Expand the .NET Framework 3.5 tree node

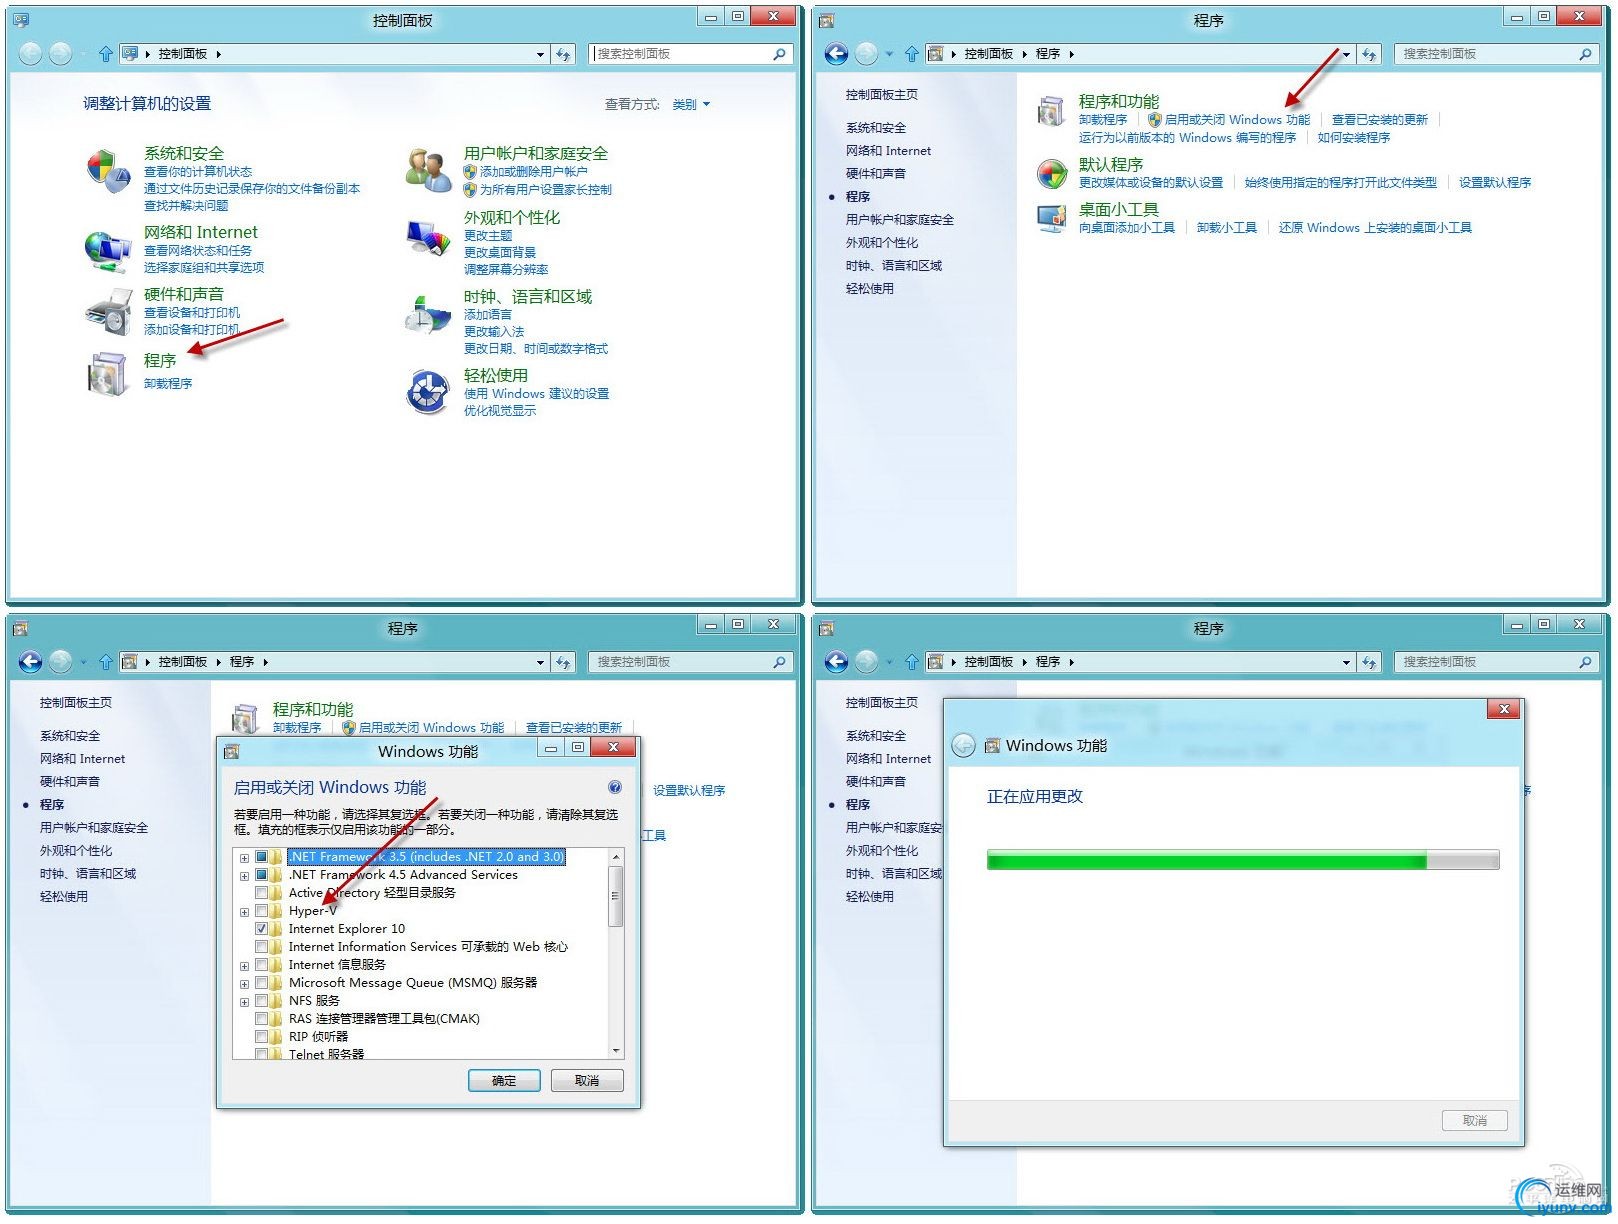(244, 858)
